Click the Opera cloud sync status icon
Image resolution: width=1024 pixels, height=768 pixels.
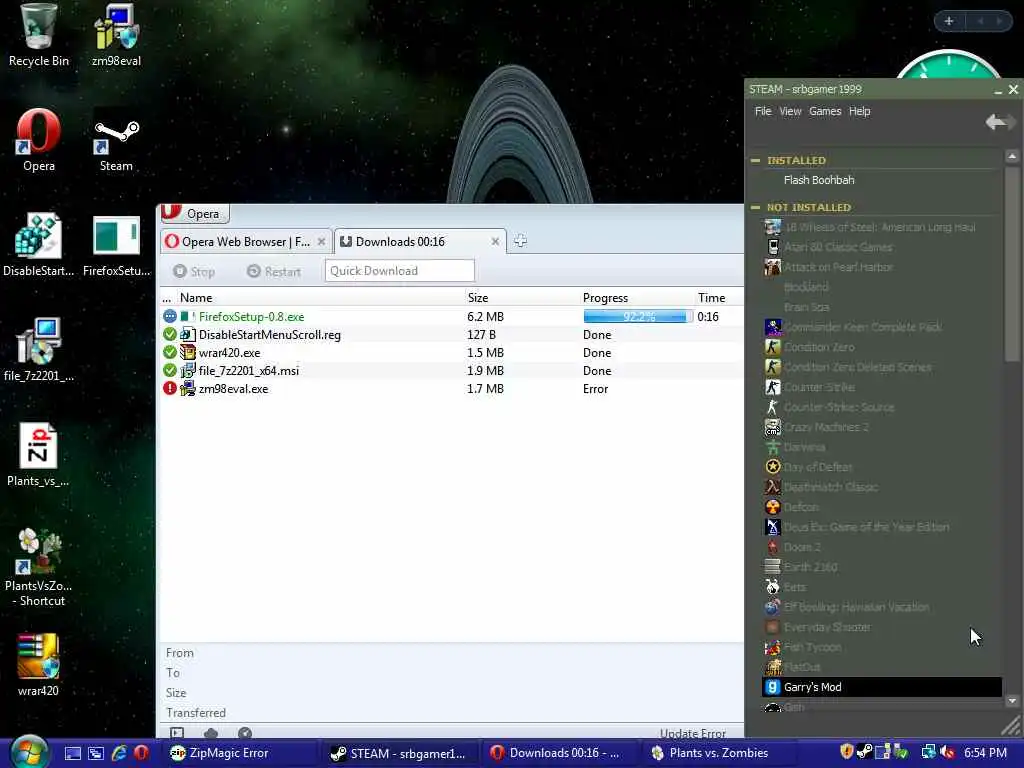point(211,733)
